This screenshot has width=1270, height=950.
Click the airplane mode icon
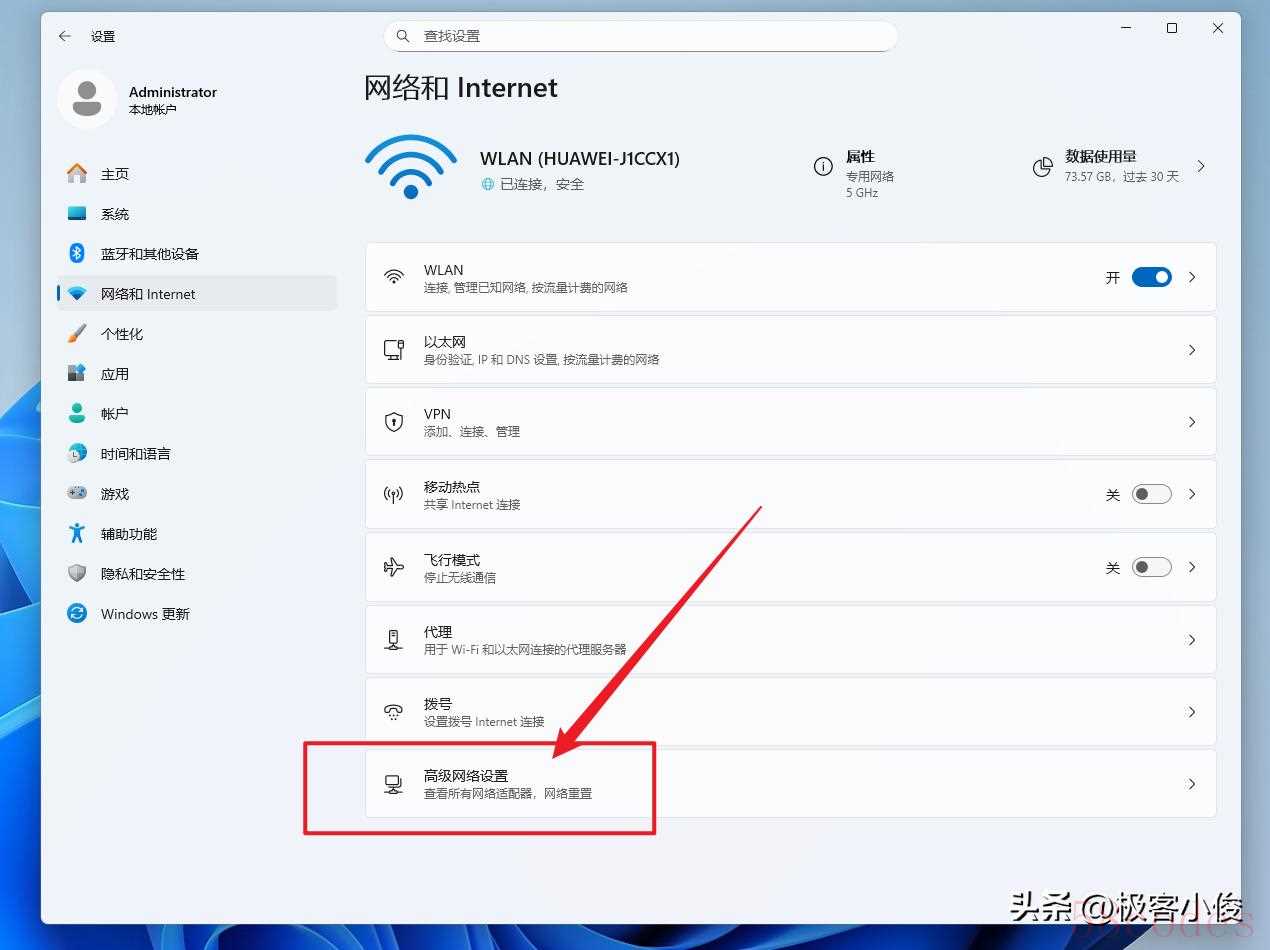coord(394,567)
